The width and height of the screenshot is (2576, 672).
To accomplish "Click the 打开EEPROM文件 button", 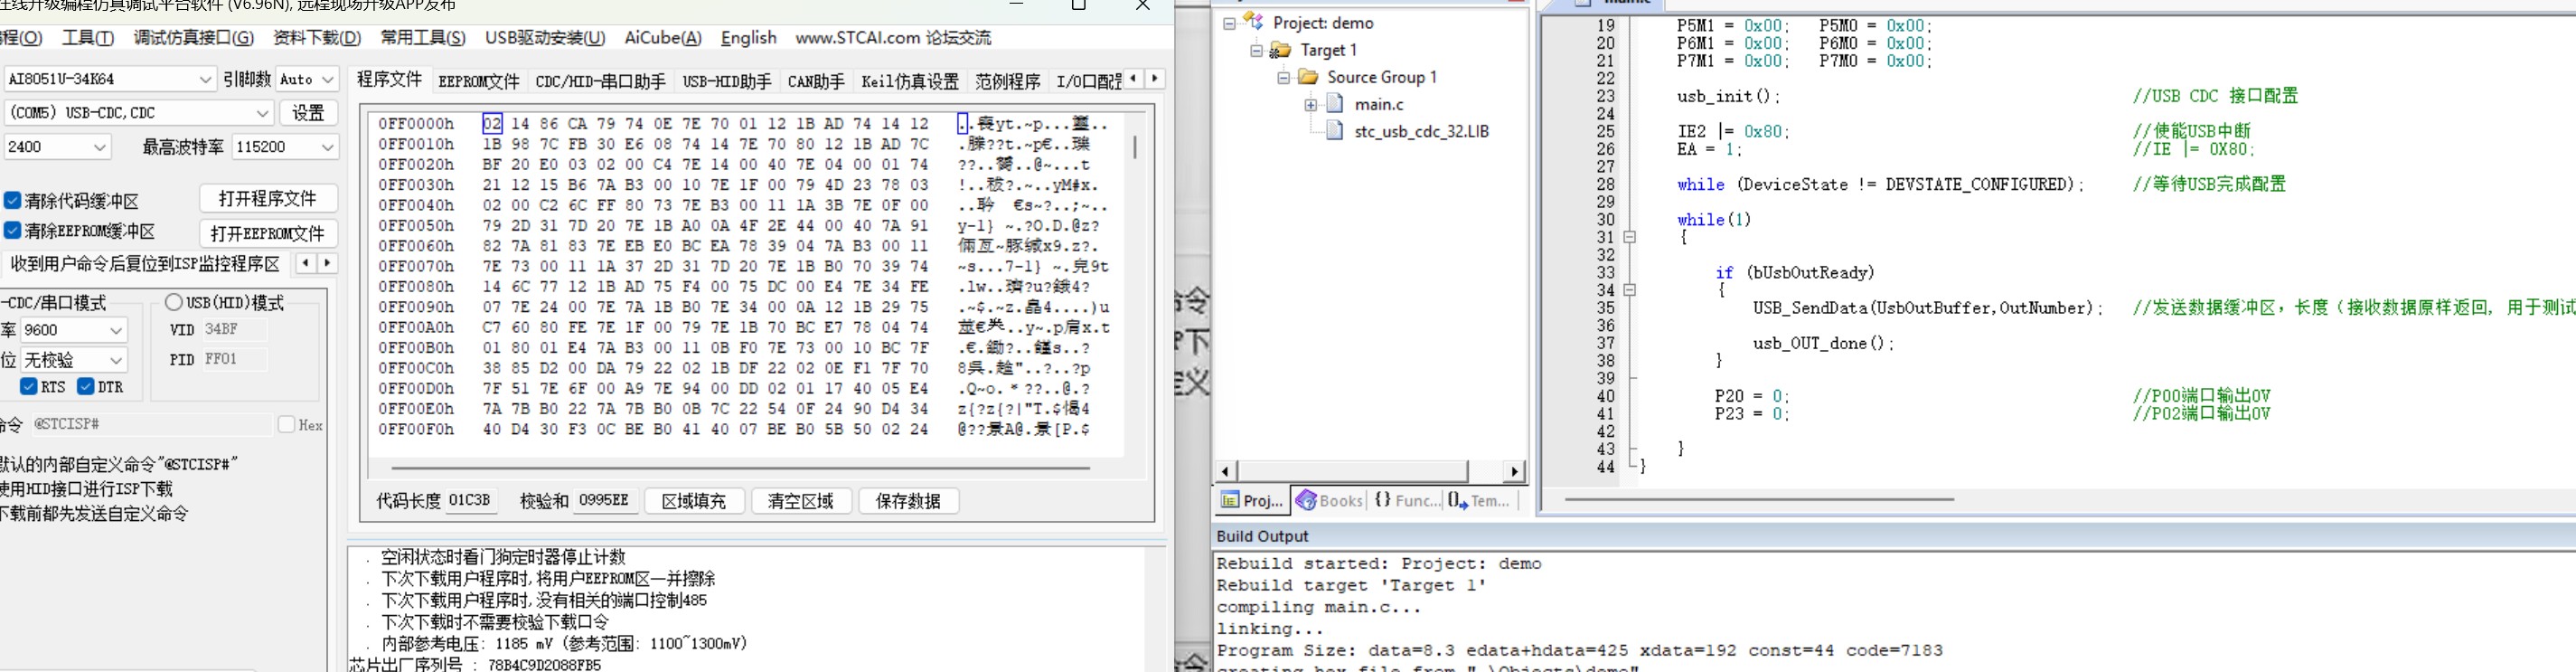I will pyautogui.click(x=267, y=233).
